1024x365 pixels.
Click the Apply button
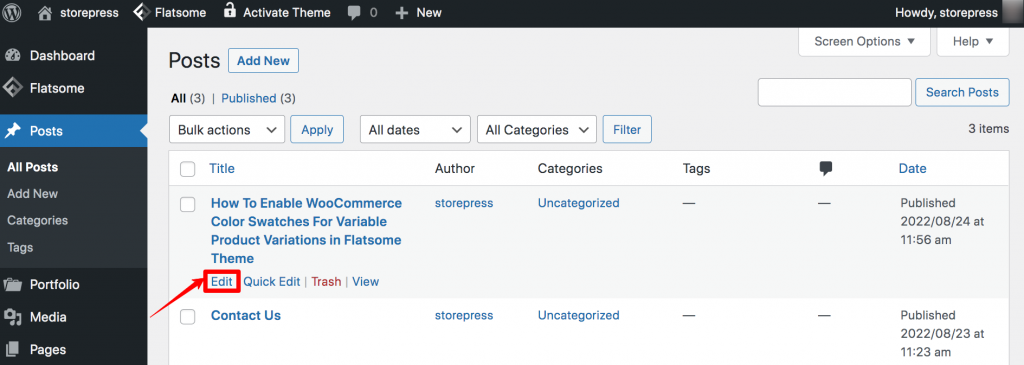317,130
